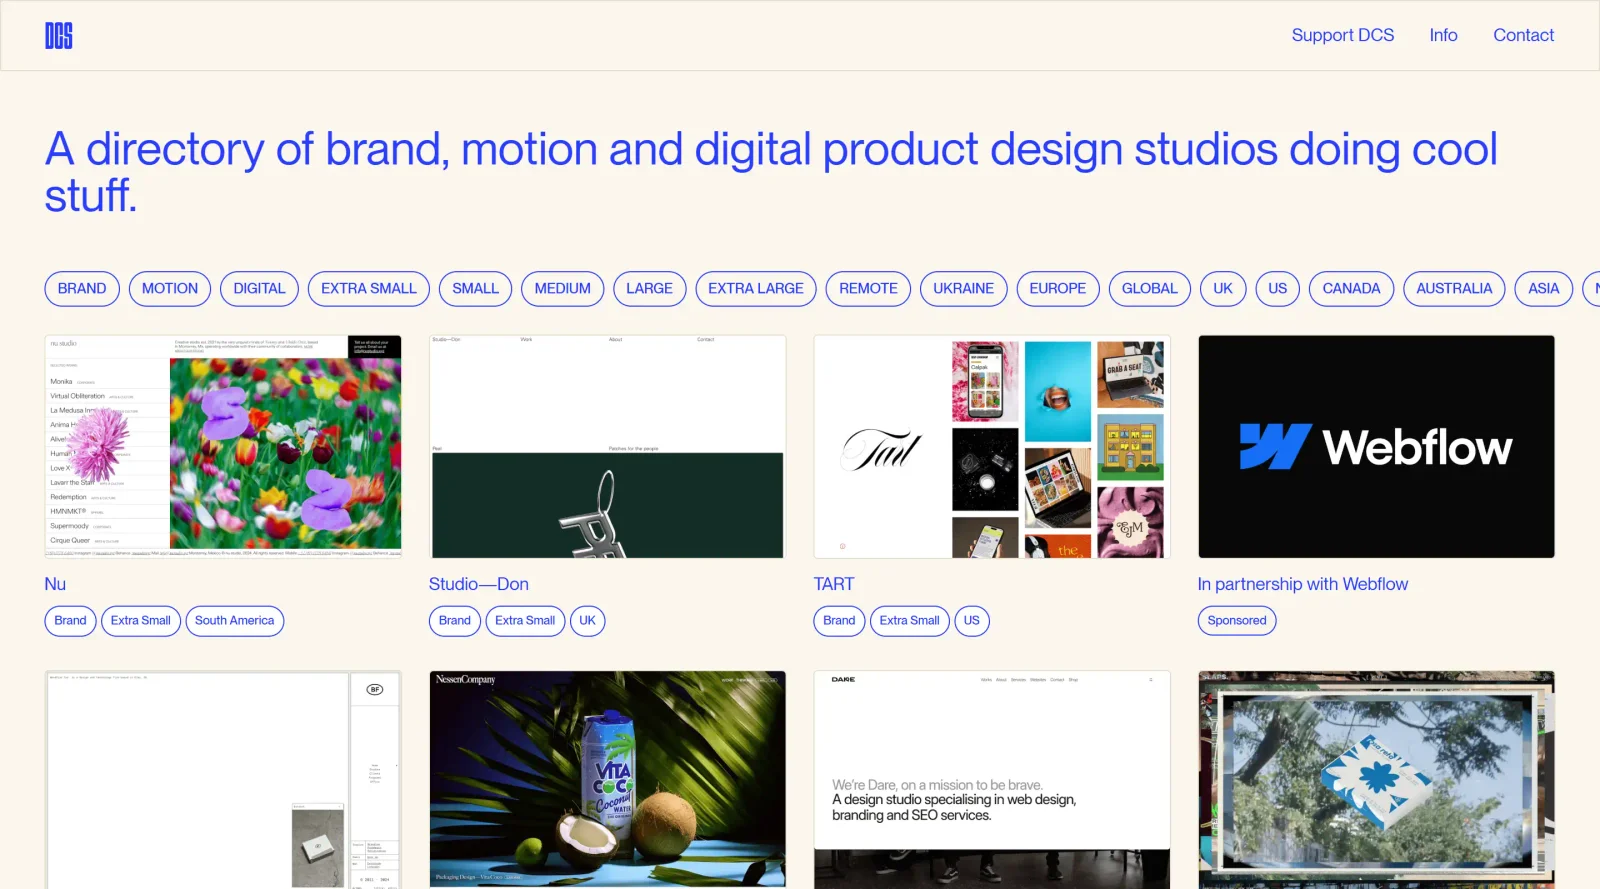Open In partnership with Webflow link
This screenshot has height=889, width=1600.
[1302, 584]
